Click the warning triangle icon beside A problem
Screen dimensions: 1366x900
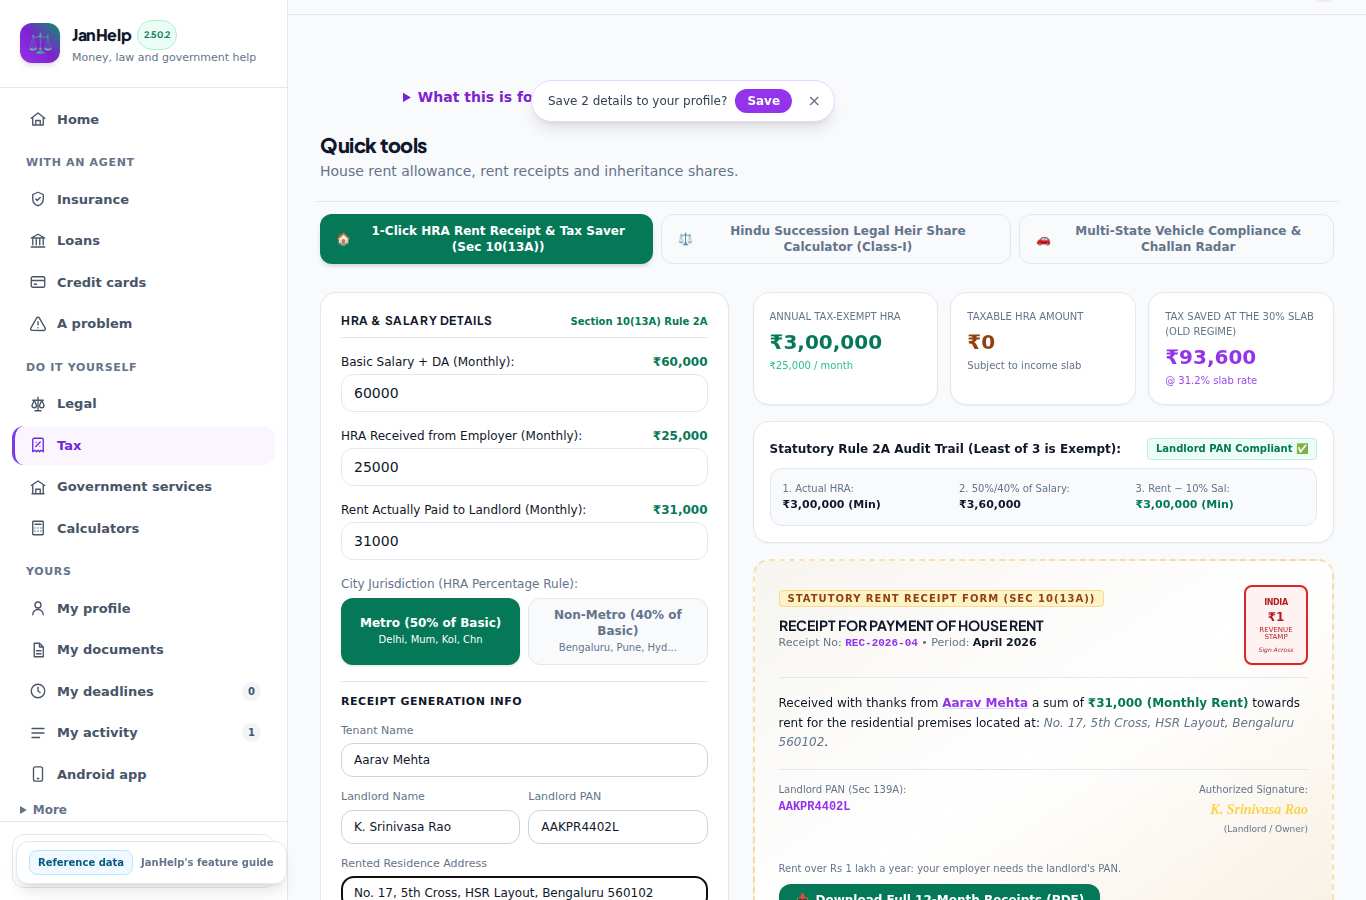coord(38,323)
